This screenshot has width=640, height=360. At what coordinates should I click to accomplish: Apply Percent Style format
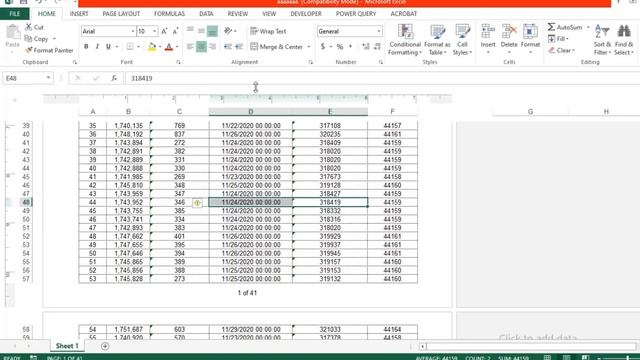340,47
